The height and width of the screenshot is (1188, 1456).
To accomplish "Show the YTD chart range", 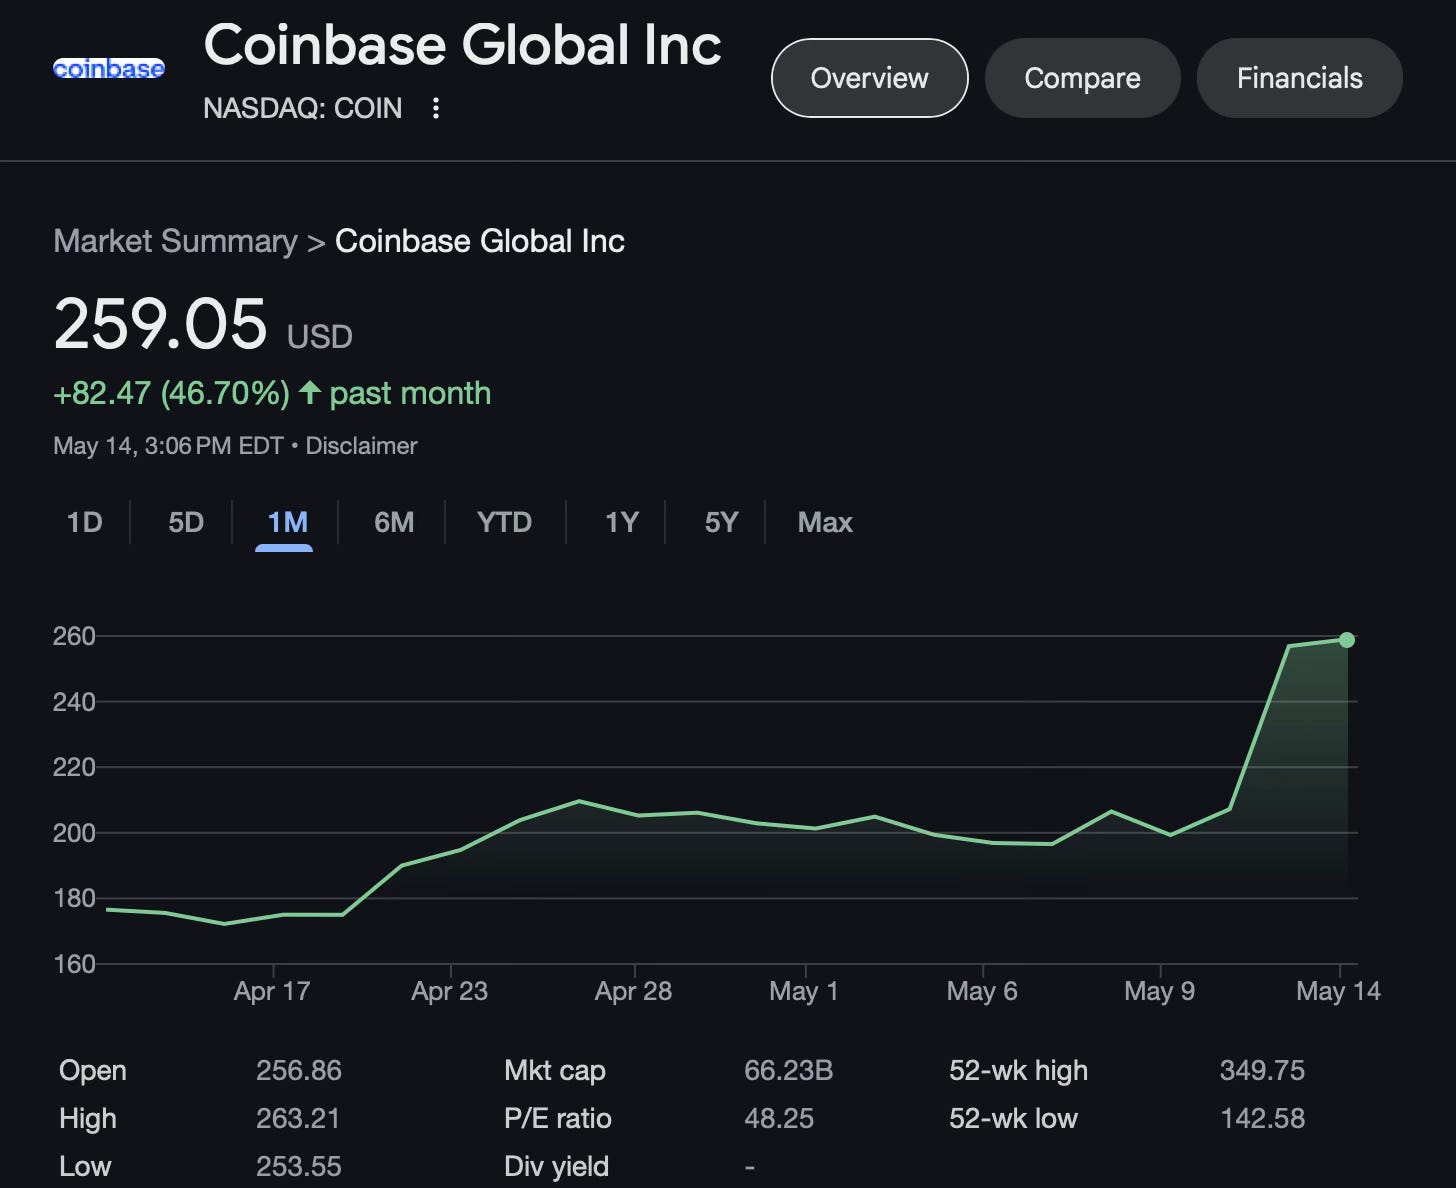I will (x=504, y=522).
